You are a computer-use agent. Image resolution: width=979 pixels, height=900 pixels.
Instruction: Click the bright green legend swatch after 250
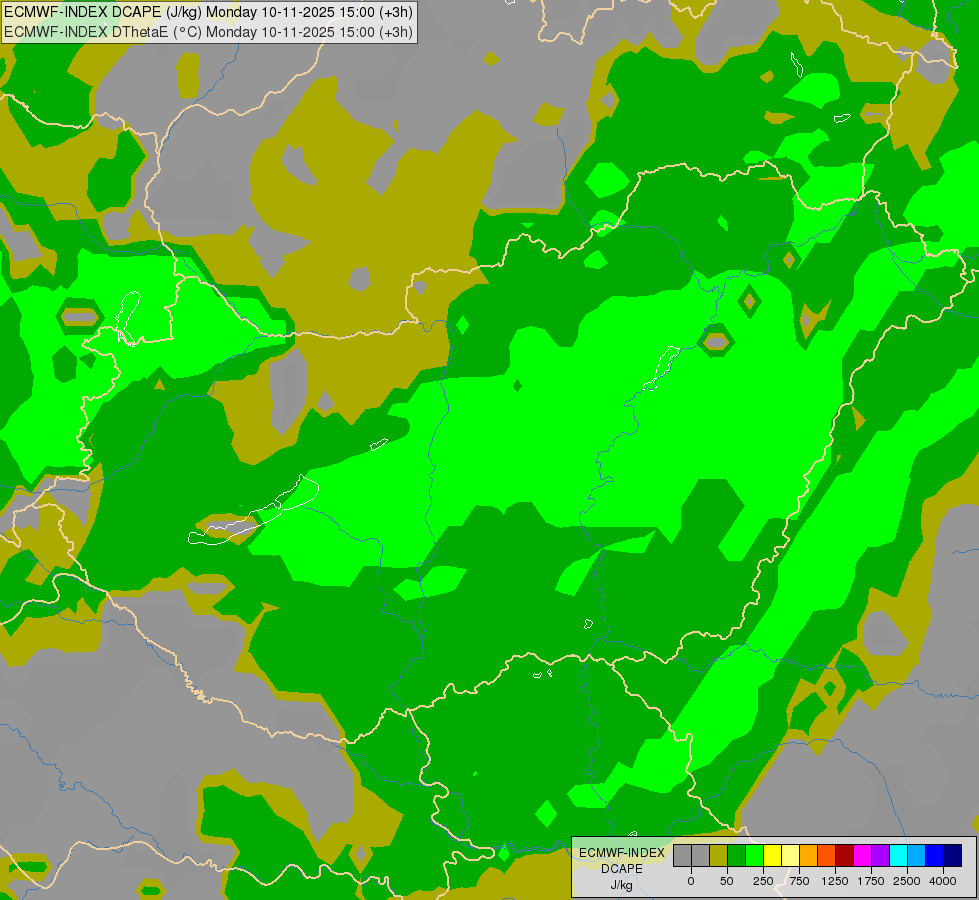click(x=755, y=855)
